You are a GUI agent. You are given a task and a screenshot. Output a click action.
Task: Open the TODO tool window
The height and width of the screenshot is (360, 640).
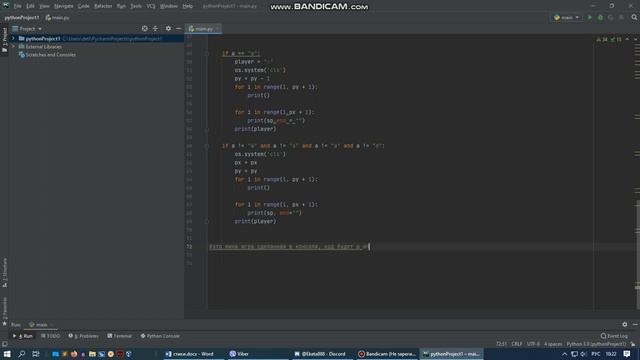[x=51, y=336]
